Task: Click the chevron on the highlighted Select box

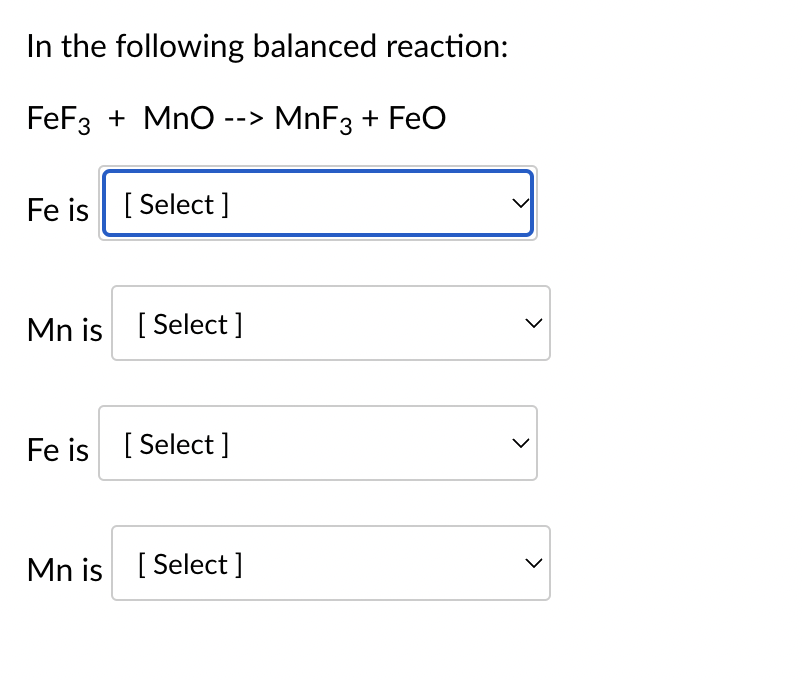Action: pos(519,202)
